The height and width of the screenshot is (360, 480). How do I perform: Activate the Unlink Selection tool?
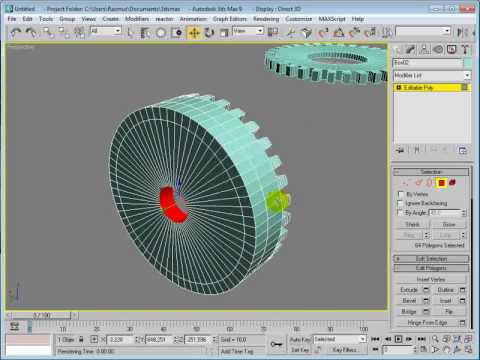pos(64,32)
